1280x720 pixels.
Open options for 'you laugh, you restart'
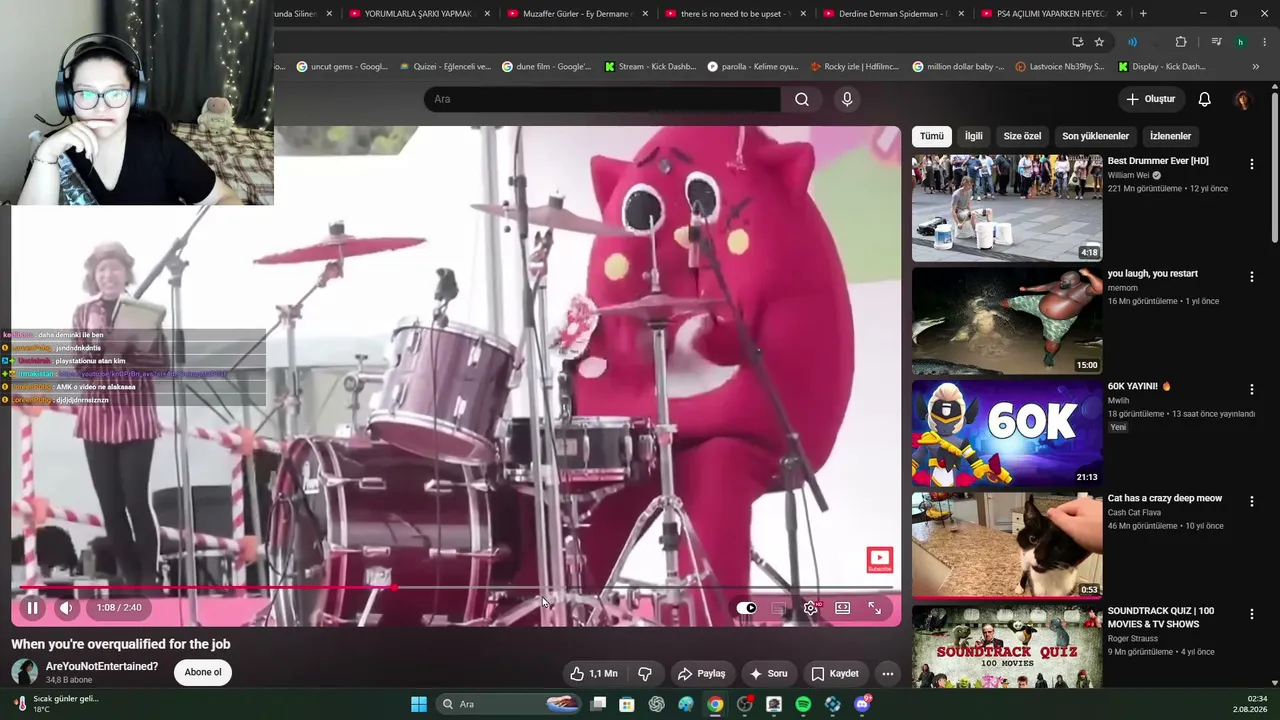(x=1251, y=277)
